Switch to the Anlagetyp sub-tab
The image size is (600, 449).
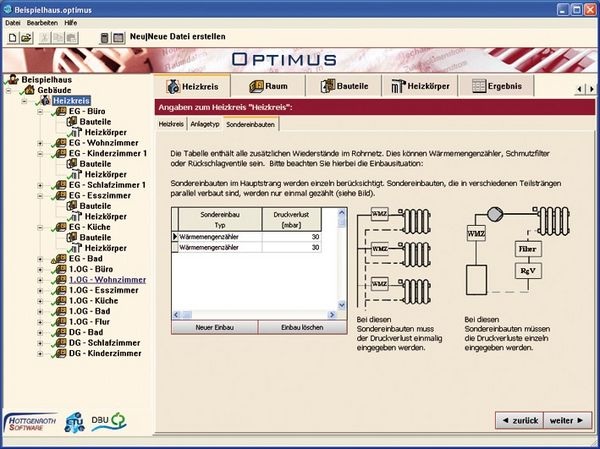tap(204, 124)
